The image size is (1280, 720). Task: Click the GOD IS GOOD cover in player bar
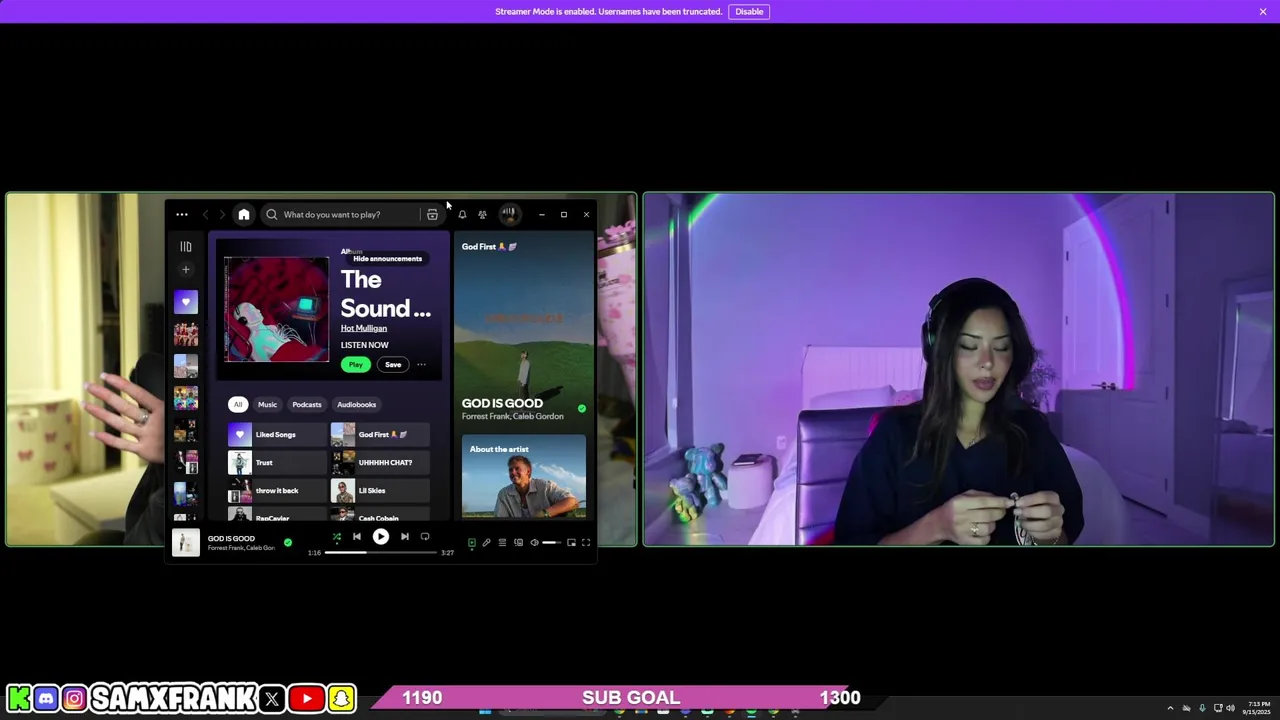pos(185,543)
